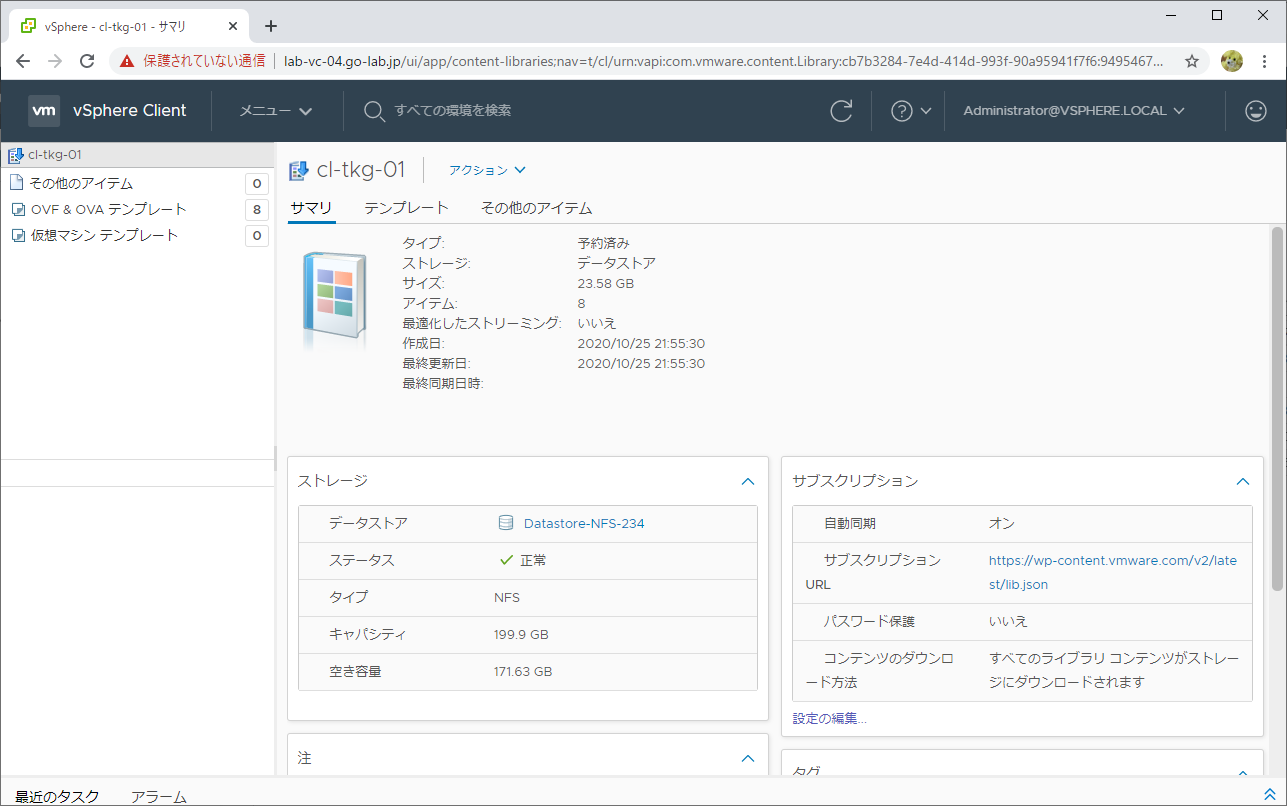This screenshot has width=1287, height=806.
Task: Click the smiley feedback icon
Action: (x=1256, y=111)
